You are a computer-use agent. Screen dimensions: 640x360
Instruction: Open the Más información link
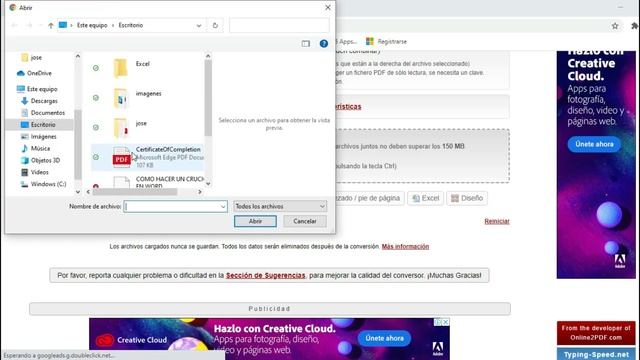405,247
